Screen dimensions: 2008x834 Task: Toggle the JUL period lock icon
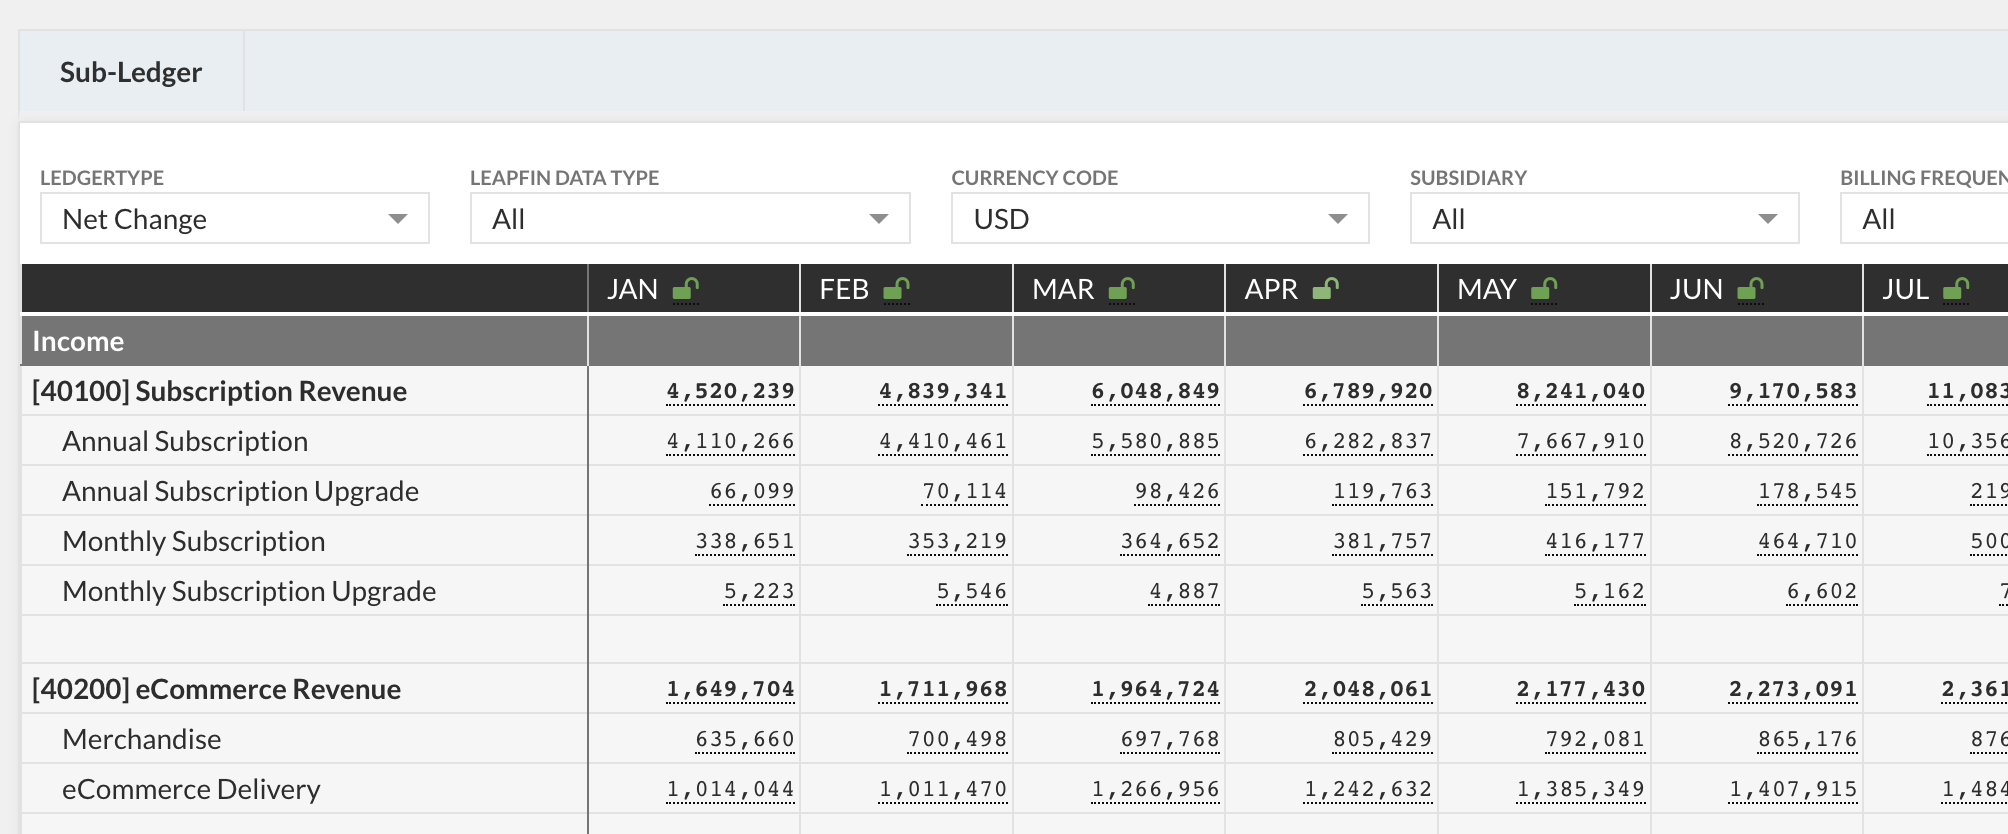point(1956,290)
